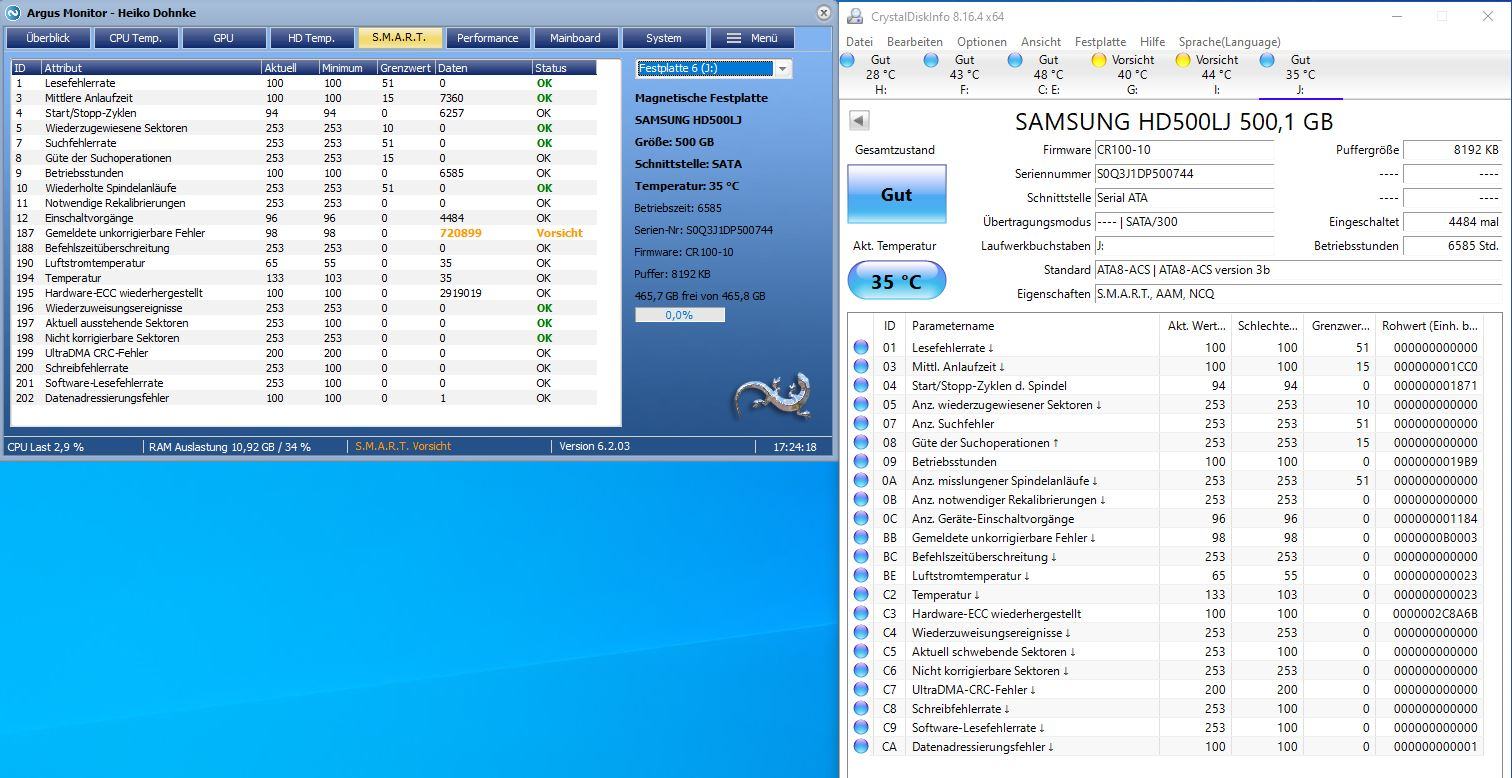Switch to the Mainboard tab
This screenshot has width=1512, height=778.
click(576, 38)
